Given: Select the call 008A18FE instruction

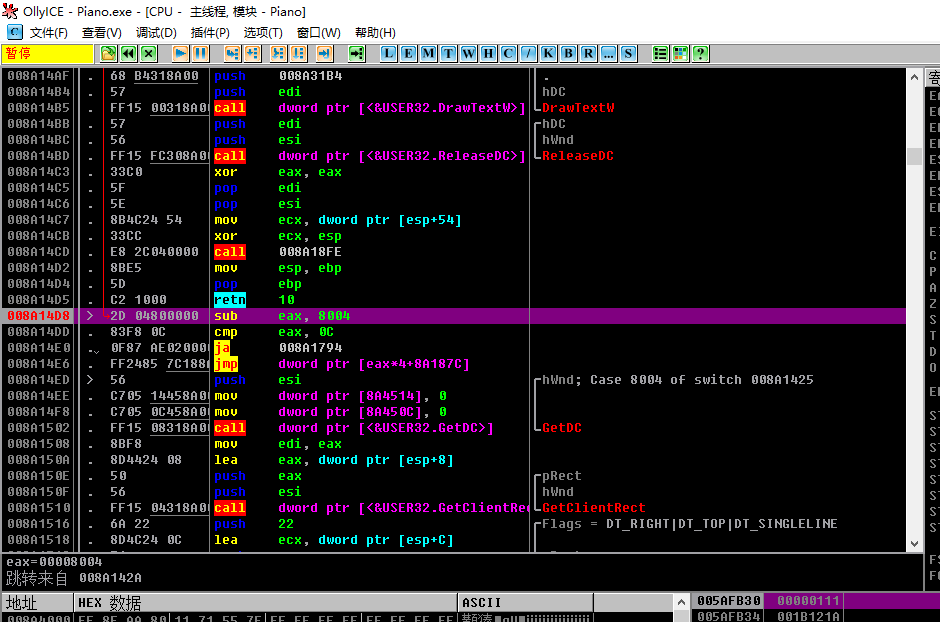Looking at the screenshot, I should point(454,252).
